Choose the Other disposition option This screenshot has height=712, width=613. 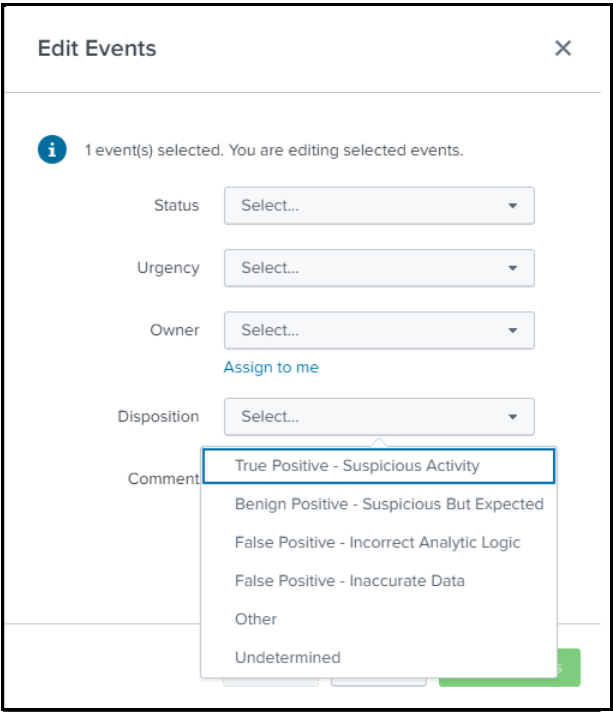pos(379,619)
